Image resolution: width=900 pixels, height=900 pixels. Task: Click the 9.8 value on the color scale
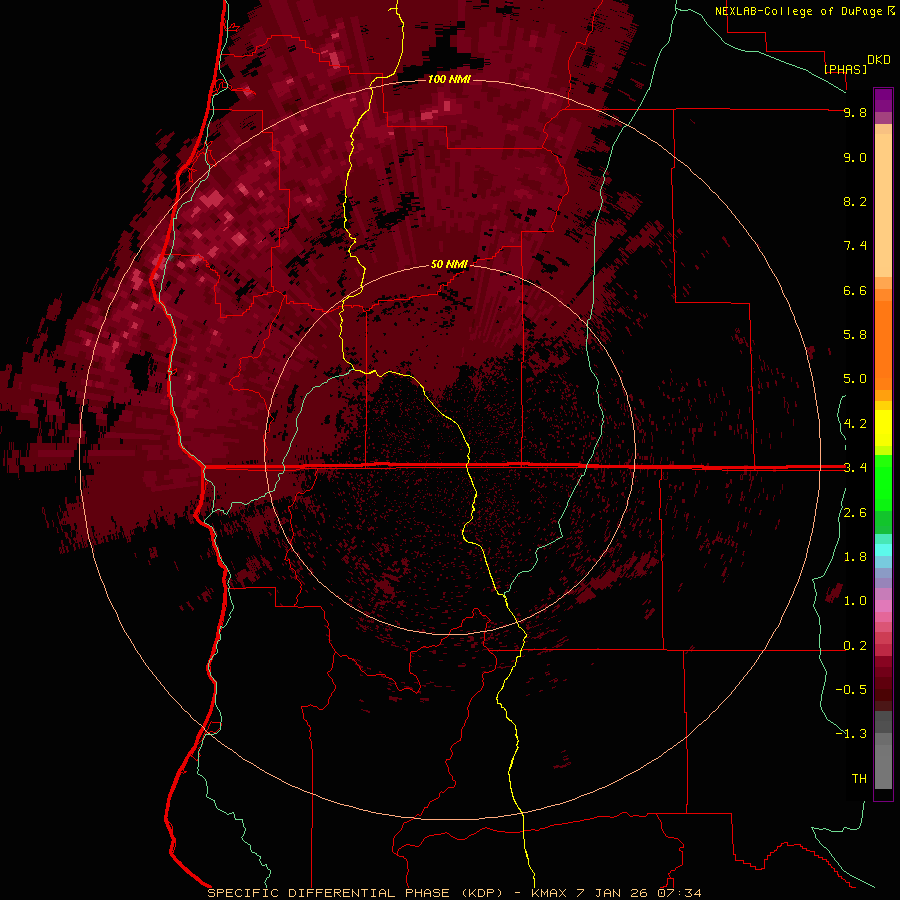(855, 112)
